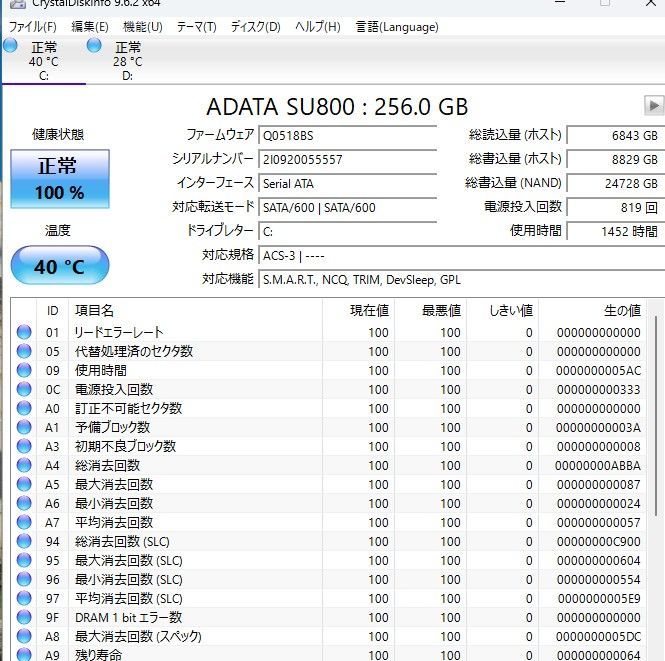The width and height of the screenshot is (665, 661).
Task: Click the 最悪値 column header
Action: tap(430, 311)
